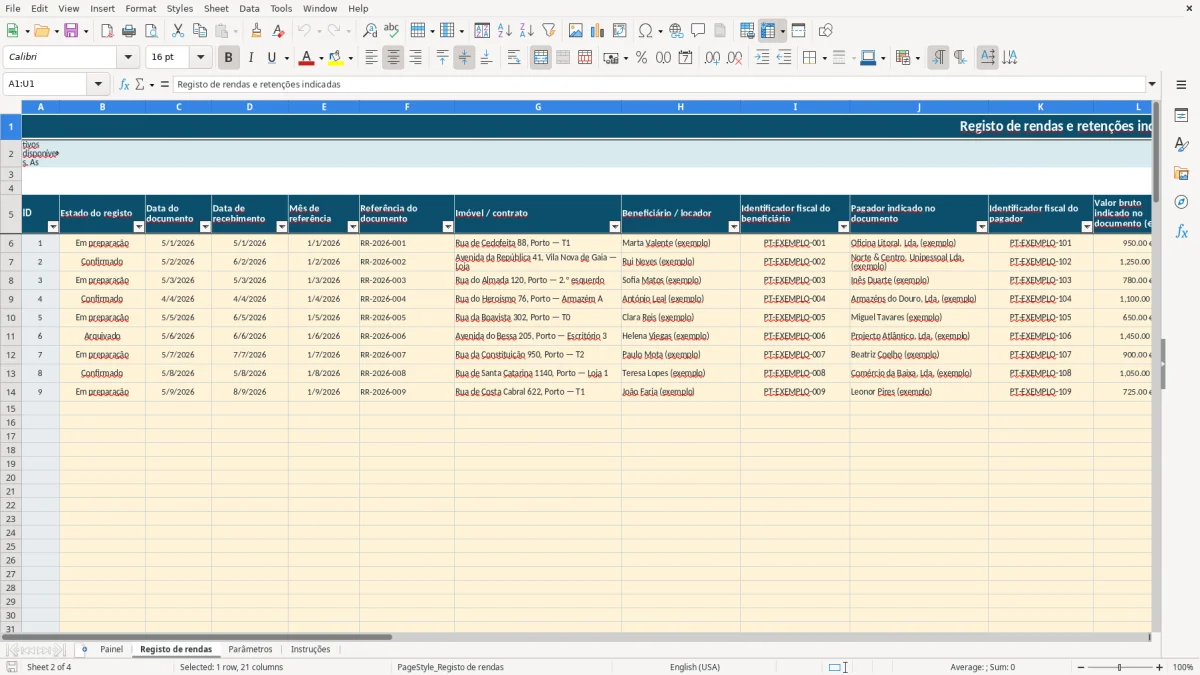This screenshot has height=675, width=1200.
Task: Switch to the Painel sheet tab
Action: coord(111,649)
